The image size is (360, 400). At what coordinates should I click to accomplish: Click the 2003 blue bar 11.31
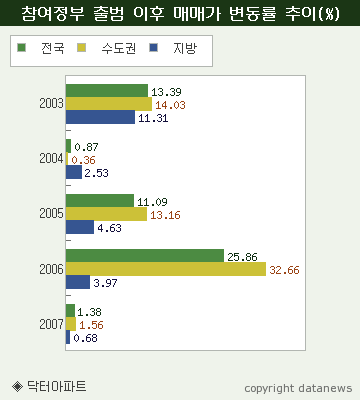click(x=100, y=117)
